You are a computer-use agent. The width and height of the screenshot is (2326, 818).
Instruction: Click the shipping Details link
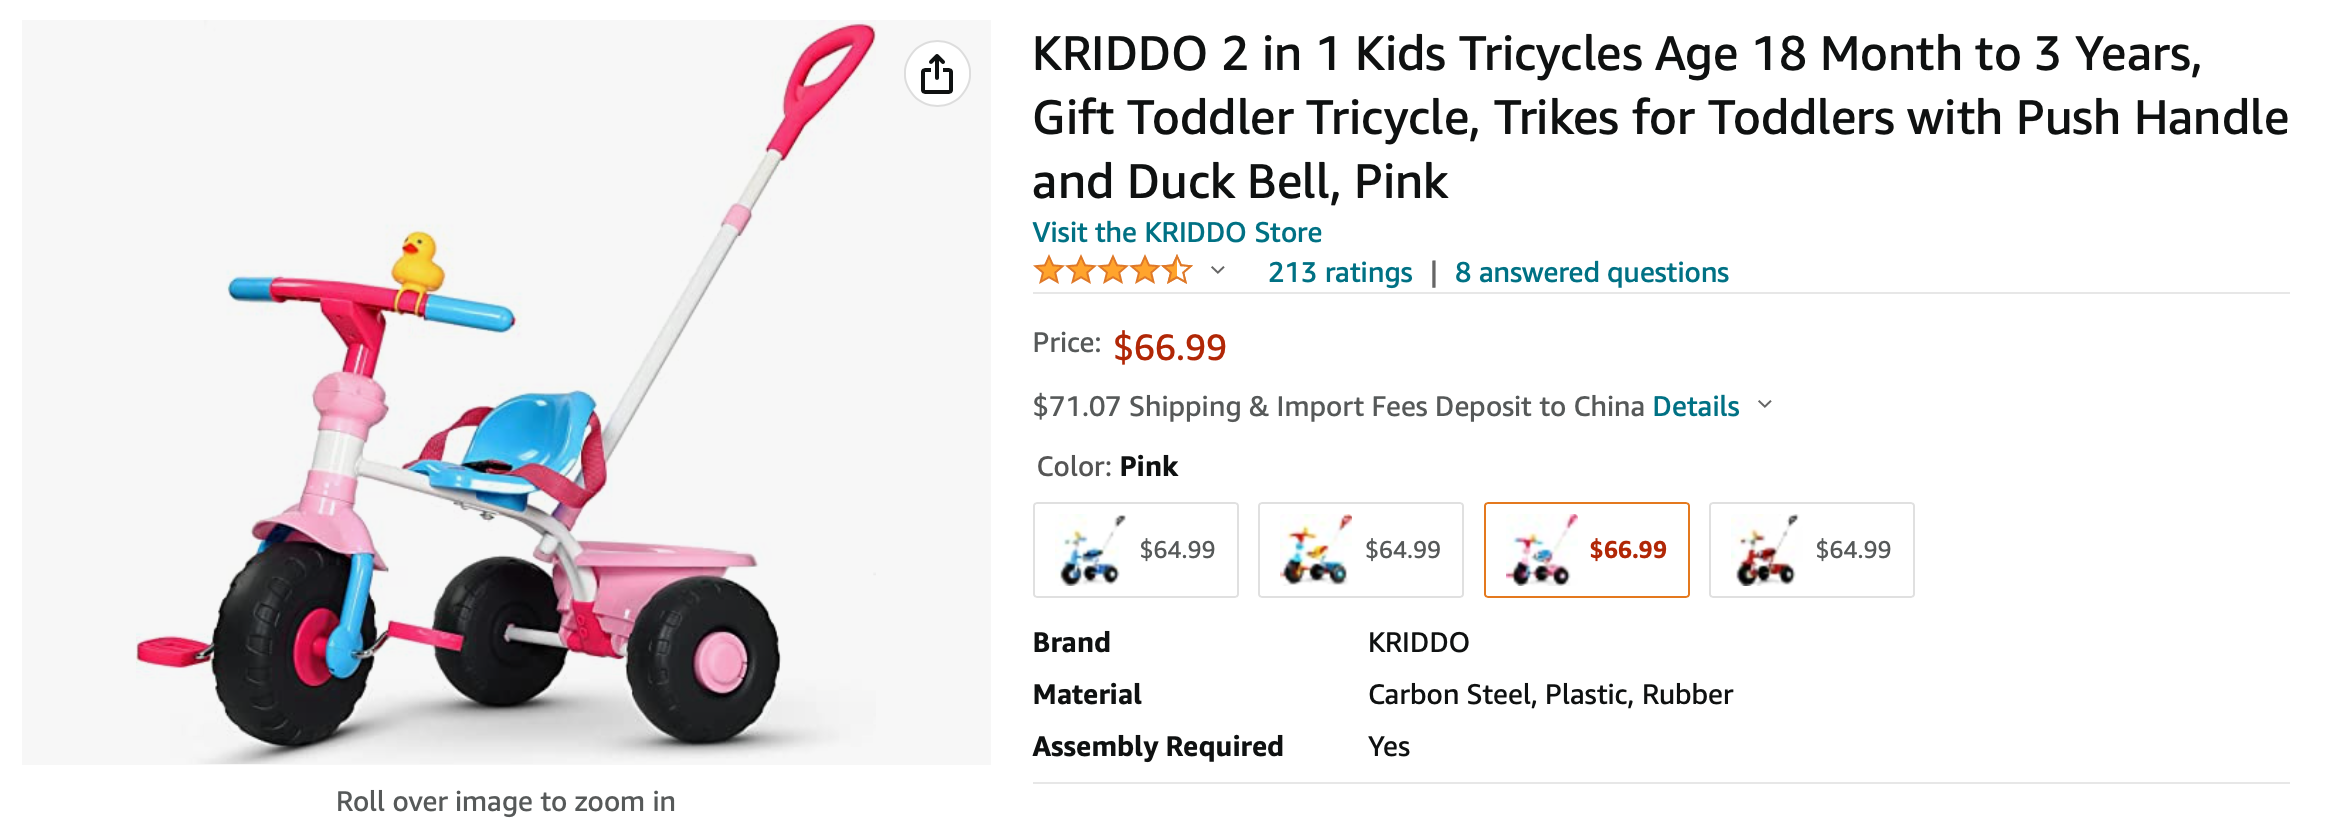point(1695,406)
